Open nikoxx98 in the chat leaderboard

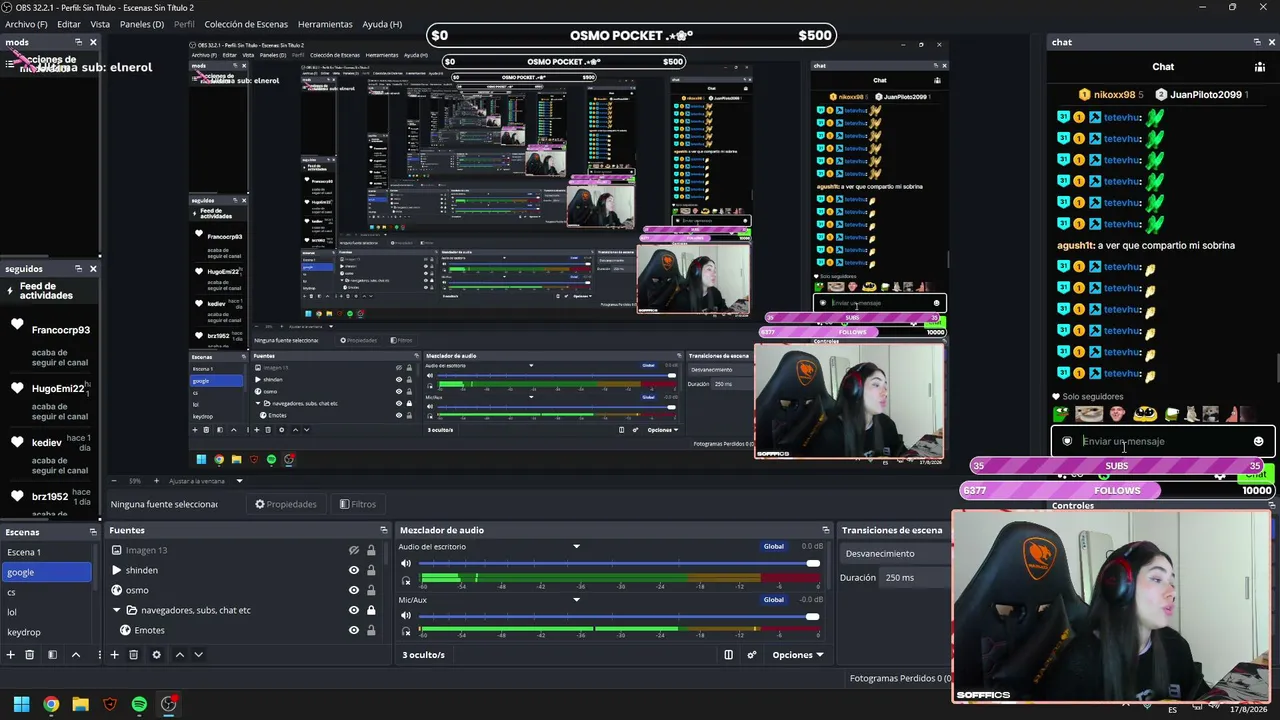[x=1113, y=95]
